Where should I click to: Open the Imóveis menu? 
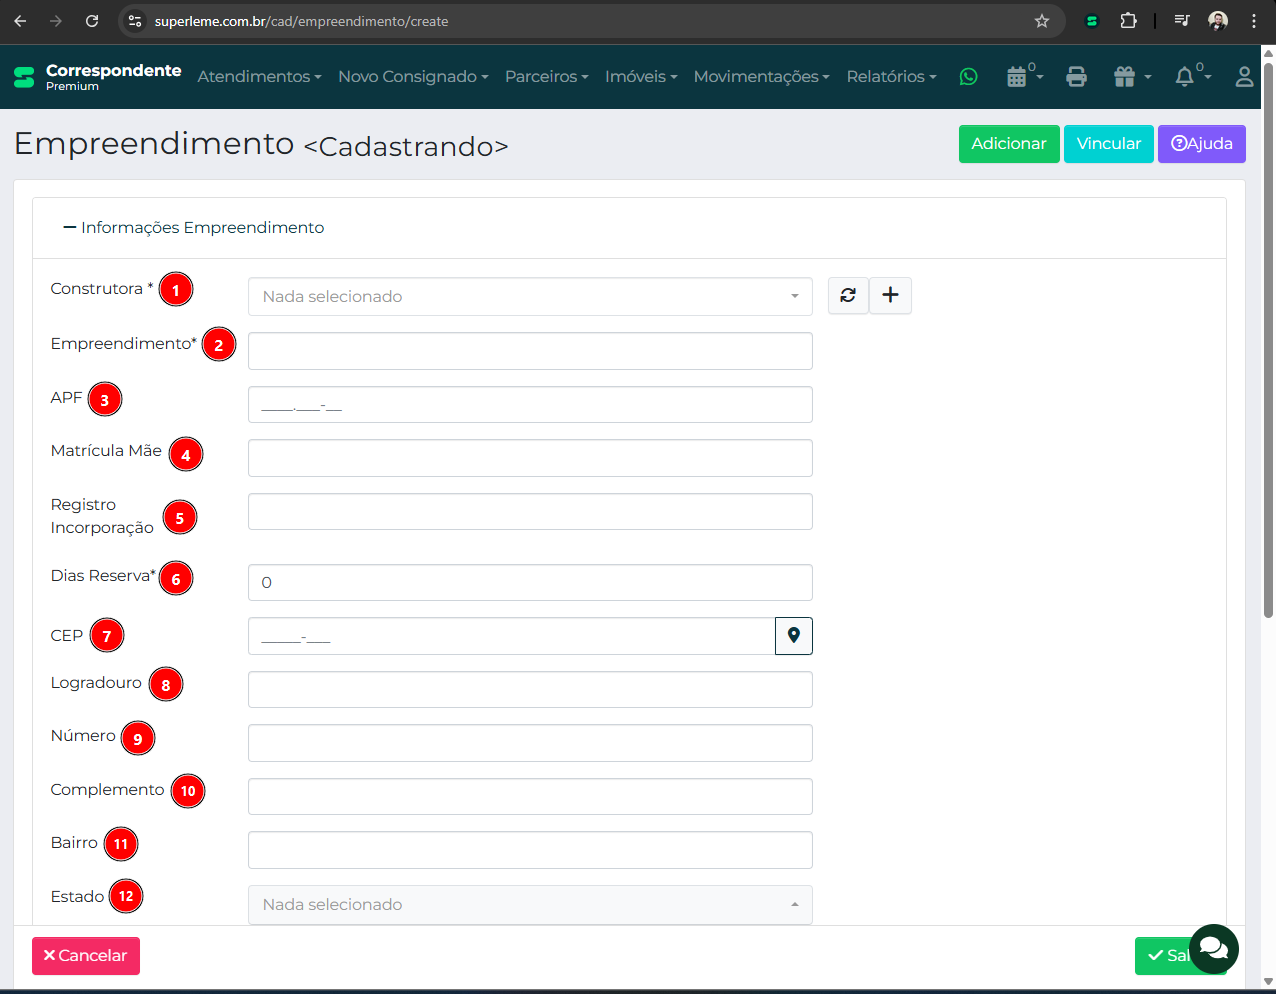(x=641, y=77)
